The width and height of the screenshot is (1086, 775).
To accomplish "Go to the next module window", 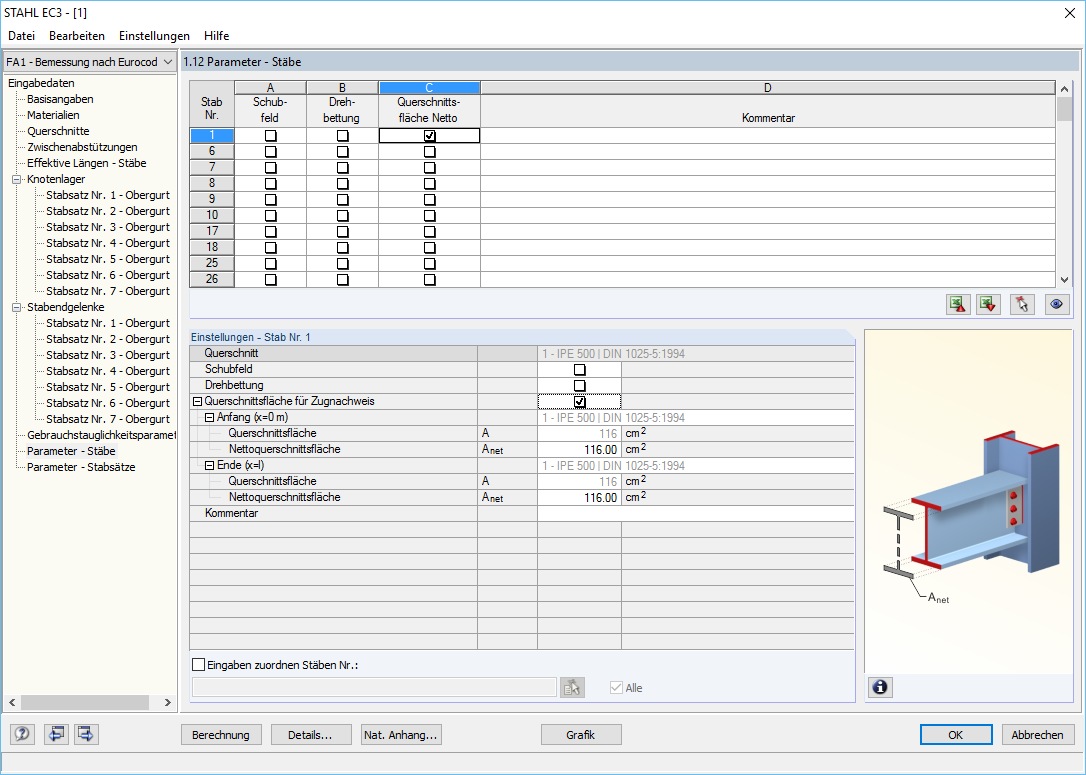I will [x=85, y=734].
